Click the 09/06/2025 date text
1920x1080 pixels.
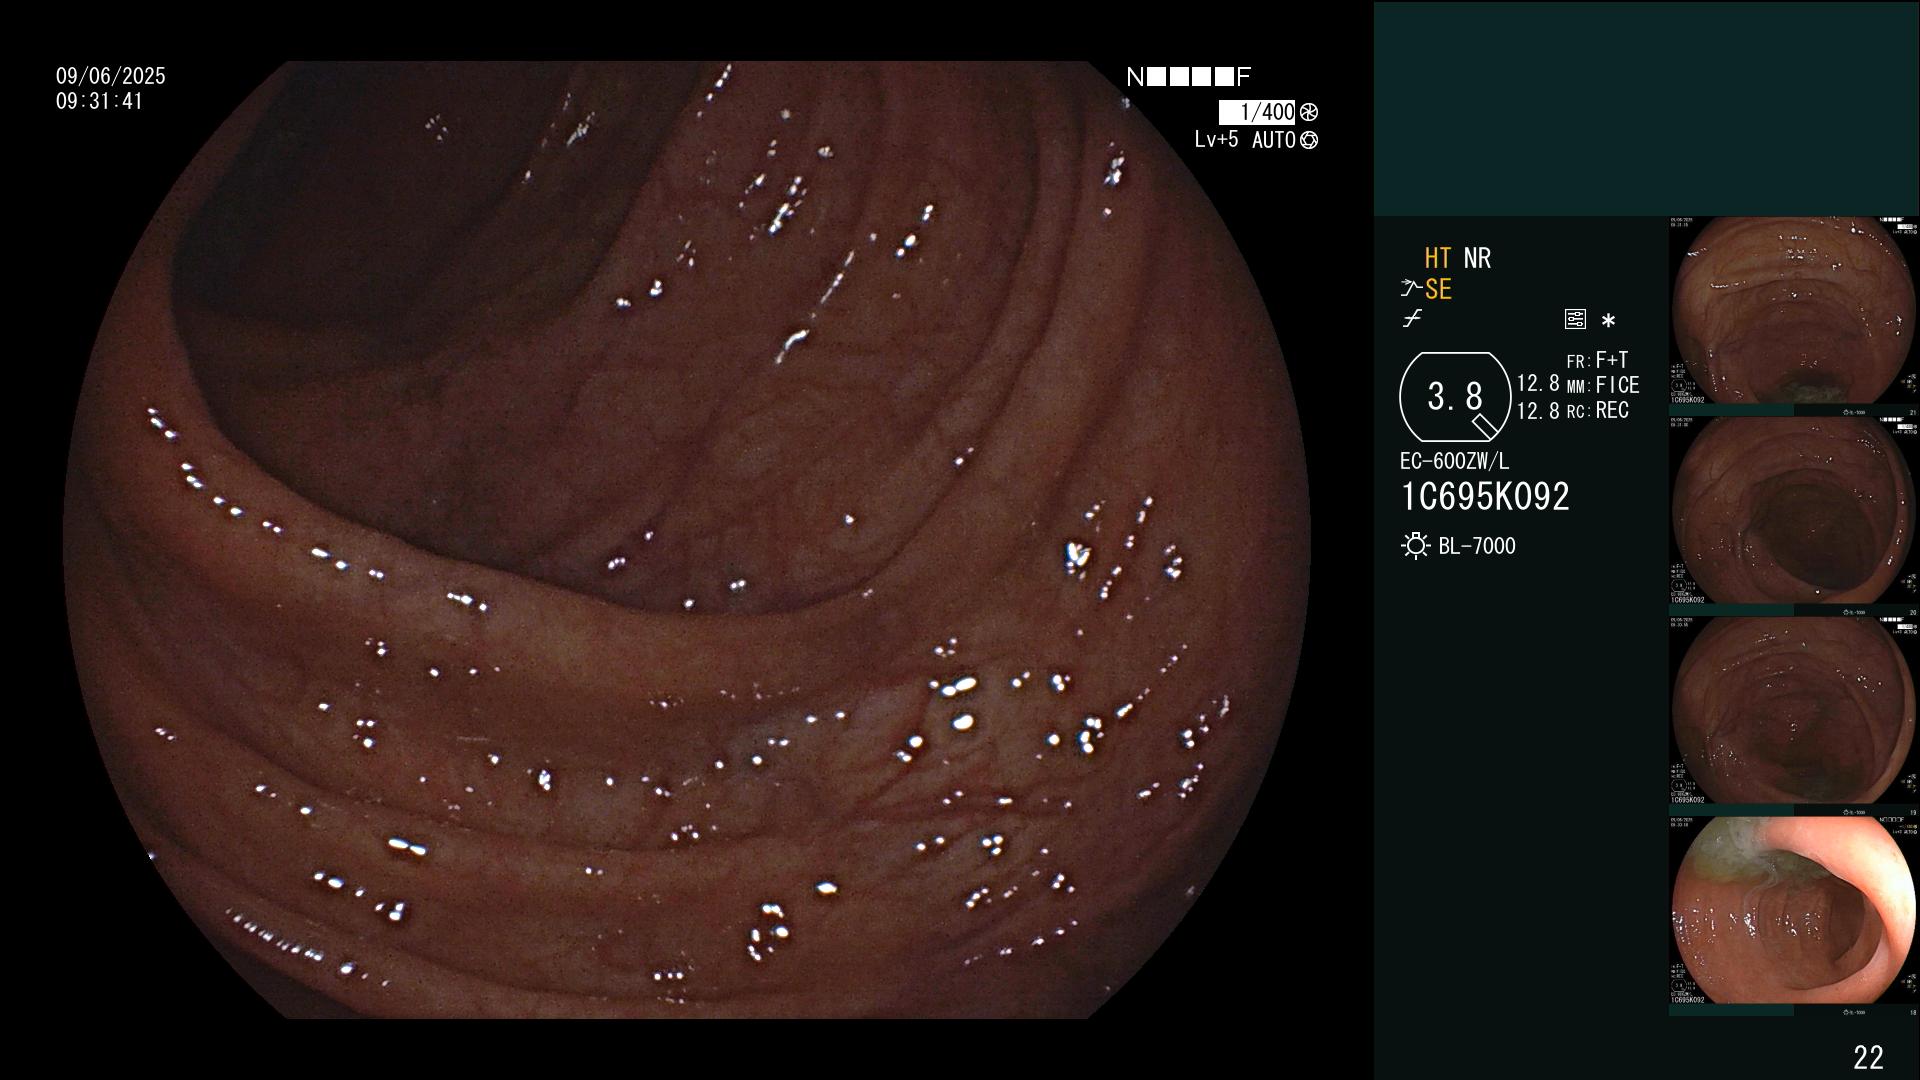point(111,76)
